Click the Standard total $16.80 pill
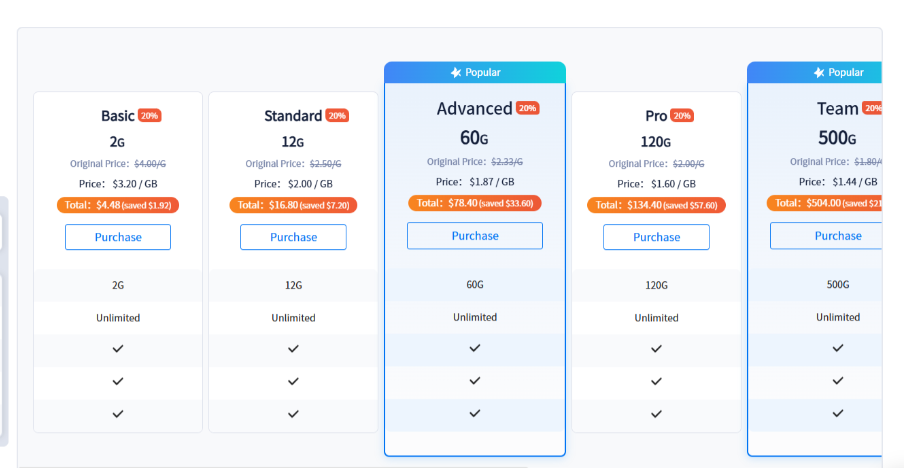 point(293,205)
